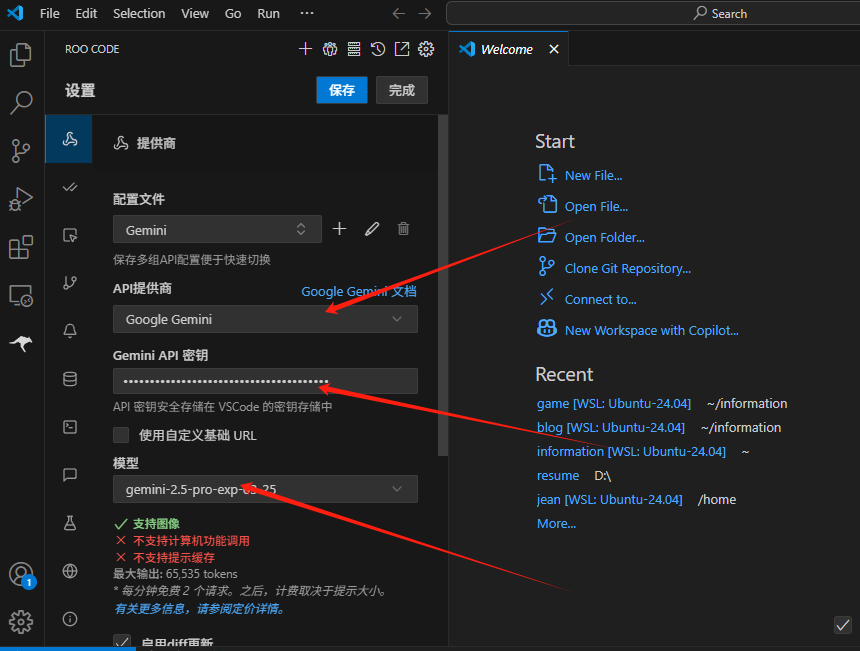860x651 pixels.
Task: Open the View menu
Action: click(x=195, y=14)
